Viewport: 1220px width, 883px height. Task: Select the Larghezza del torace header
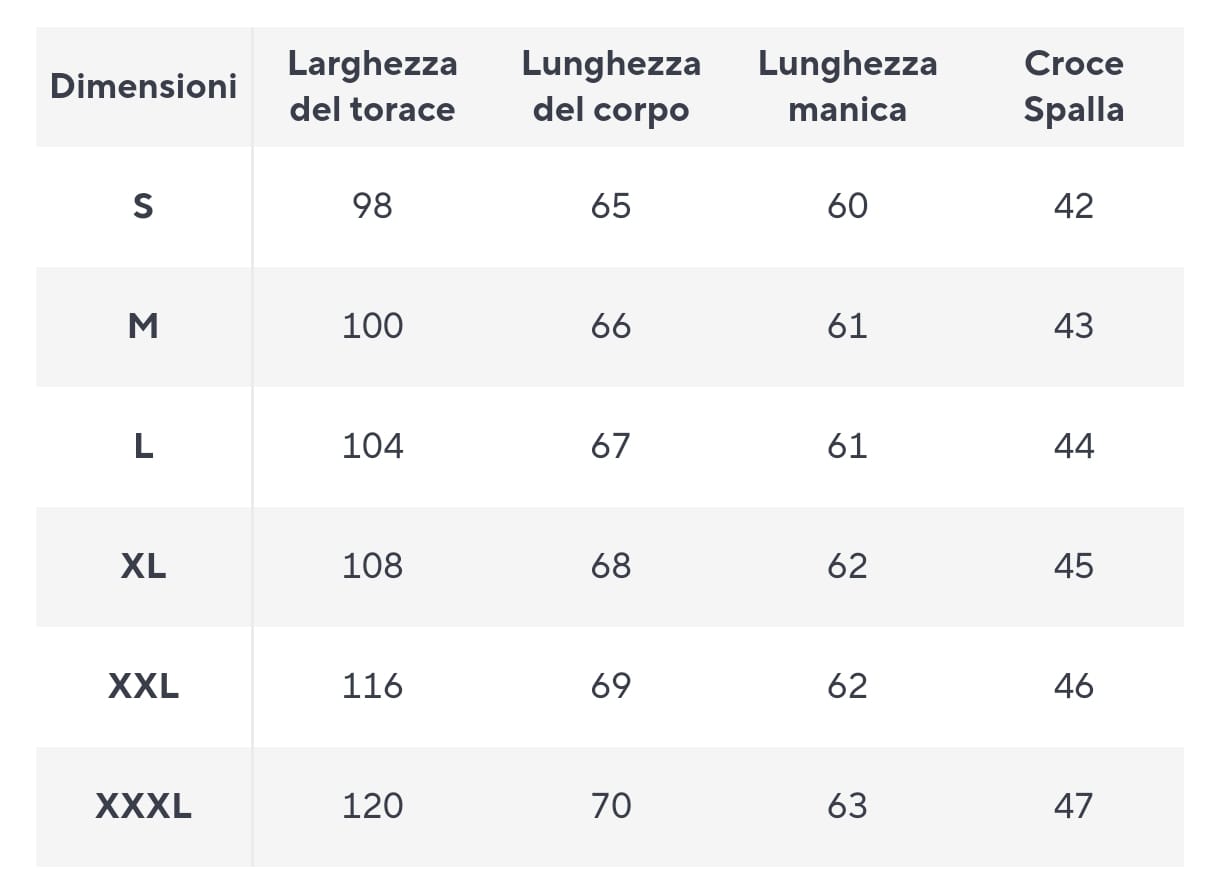click(372, 86)
